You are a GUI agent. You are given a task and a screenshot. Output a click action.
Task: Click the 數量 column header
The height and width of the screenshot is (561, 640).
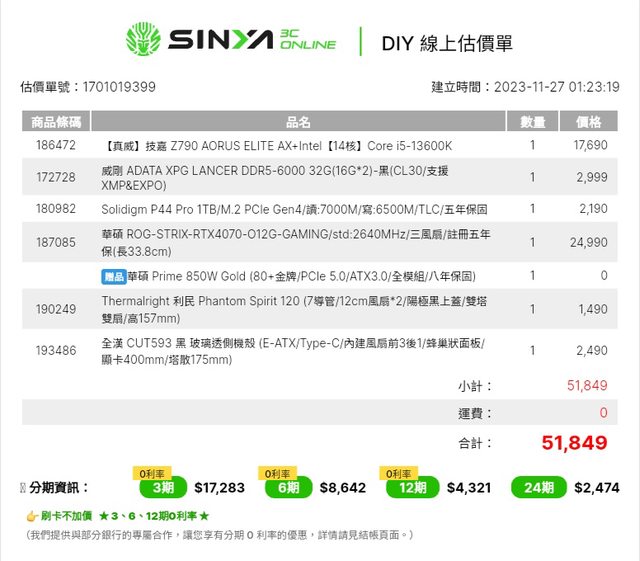point(532,122)
